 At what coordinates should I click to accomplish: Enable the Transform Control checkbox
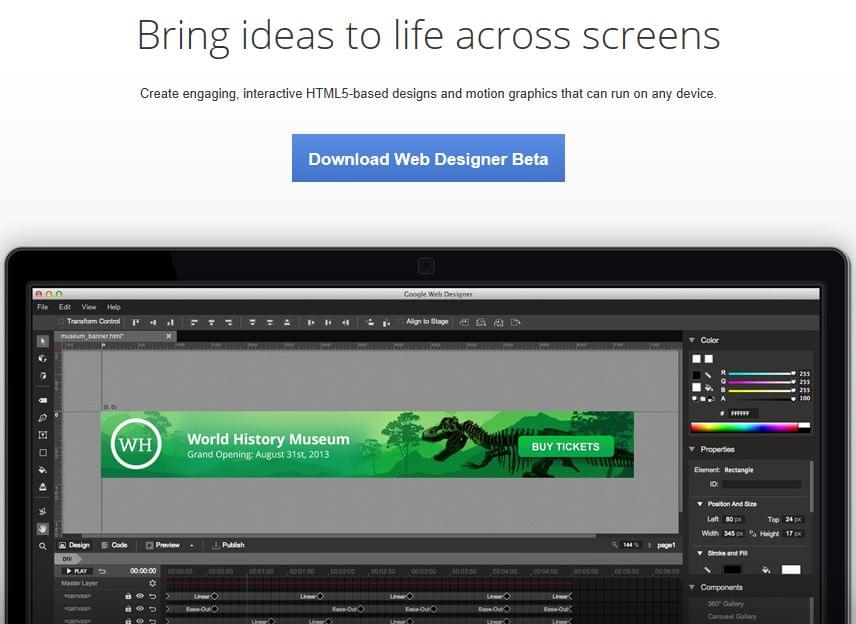[61, 322]
